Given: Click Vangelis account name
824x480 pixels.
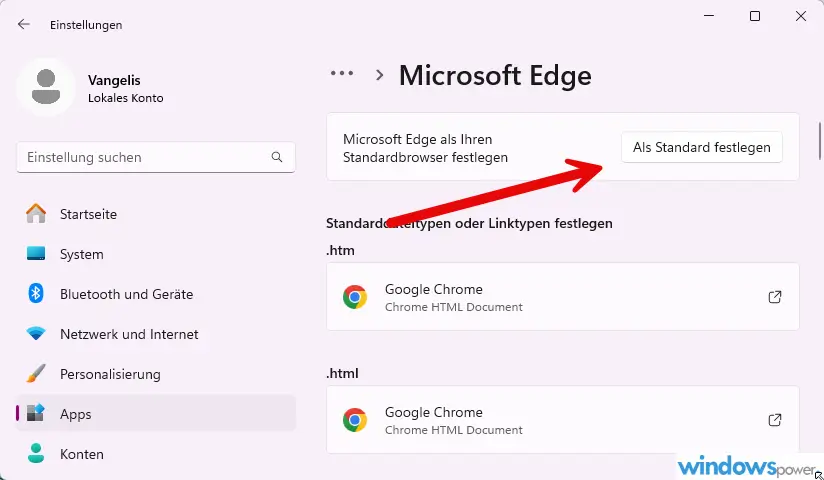Looking at the screenshot, I should [x=114, y=80].
